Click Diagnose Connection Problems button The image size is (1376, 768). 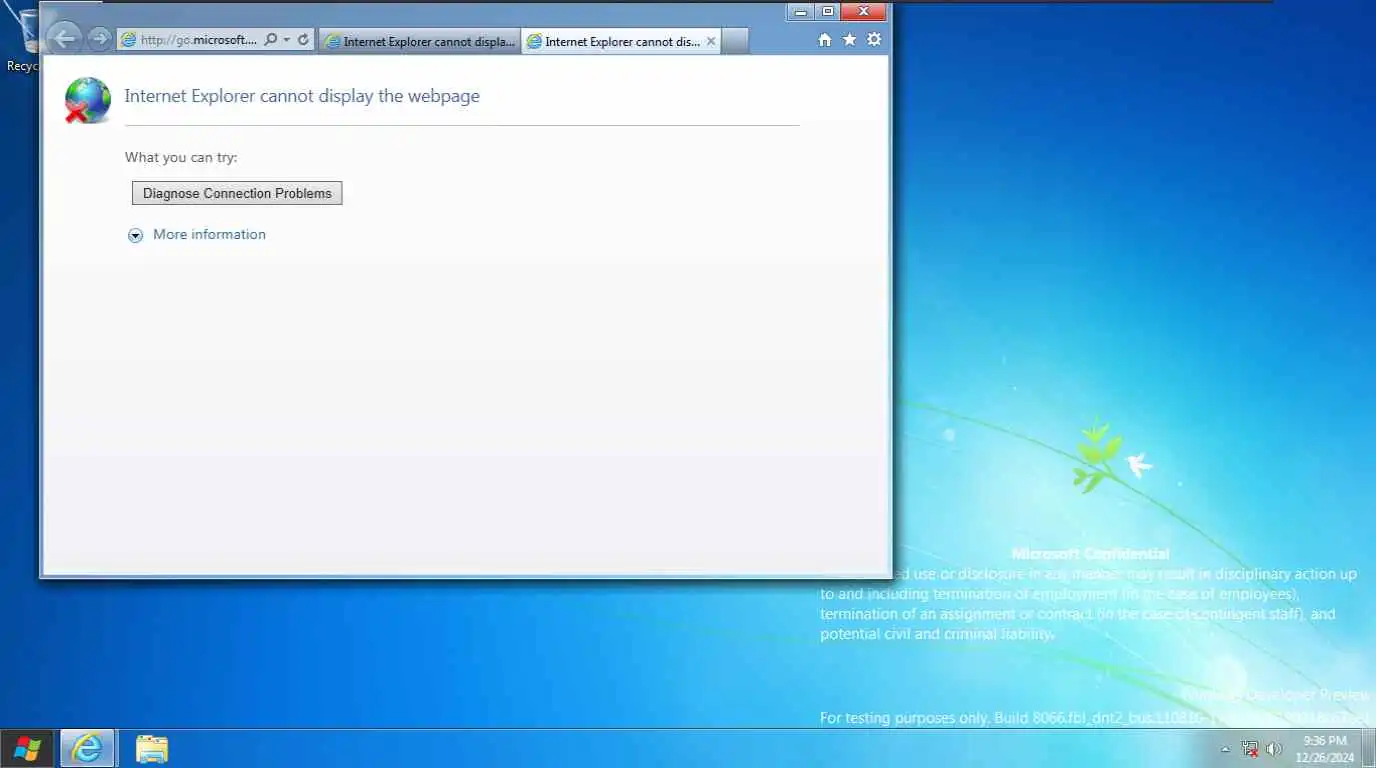pyautogui.click(x=237, y=193)
